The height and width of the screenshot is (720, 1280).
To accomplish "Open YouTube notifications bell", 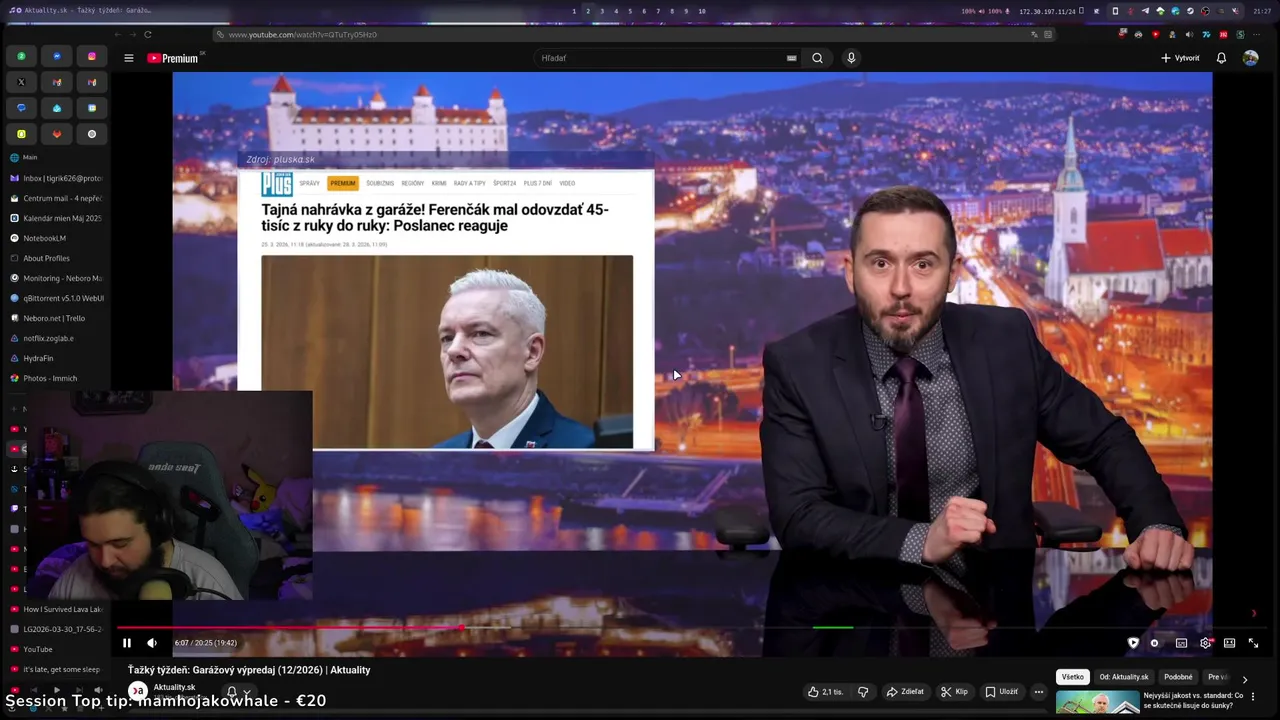I will (1221, 58).
